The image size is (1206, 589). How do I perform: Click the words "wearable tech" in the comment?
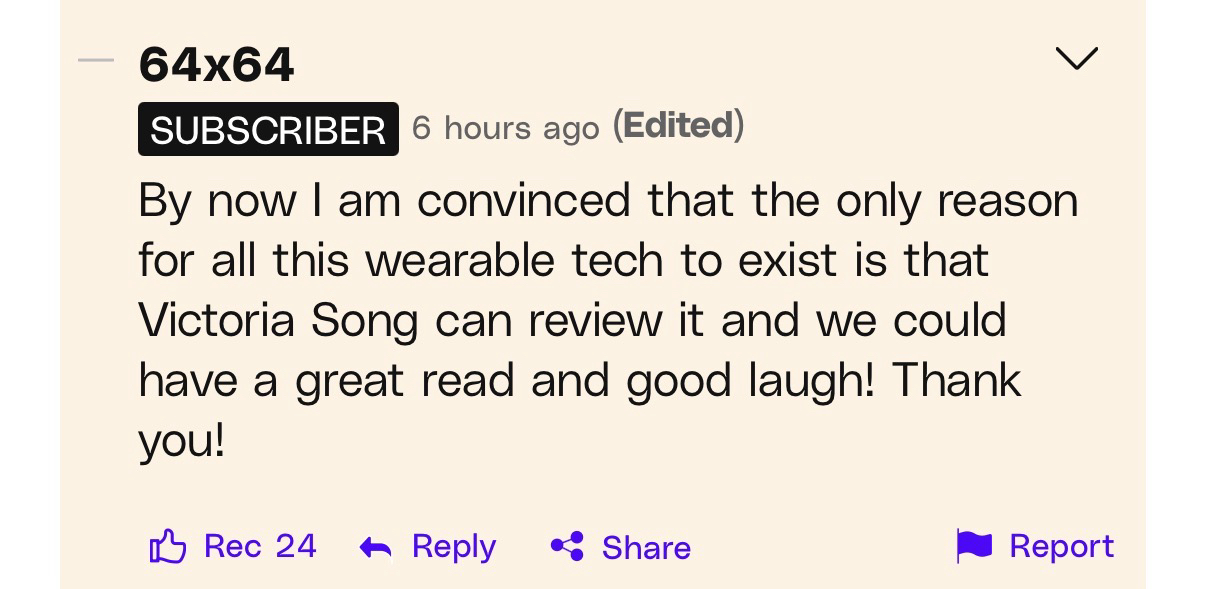pyautogui.click(x=513, y=260)
